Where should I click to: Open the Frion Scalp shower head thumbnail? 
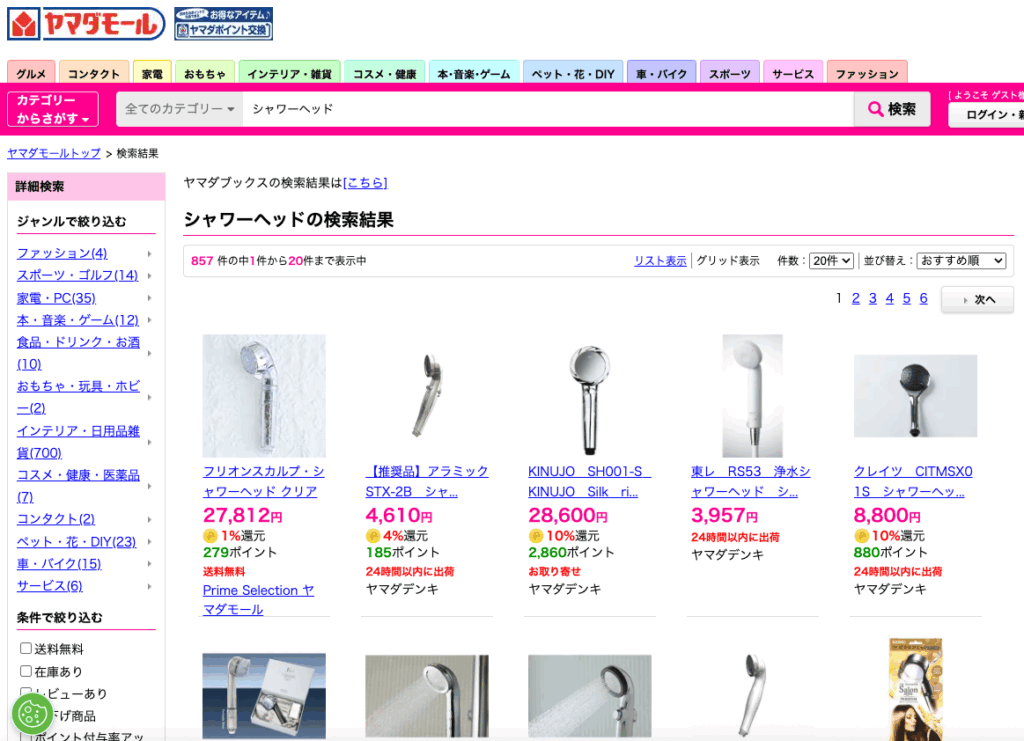tap(264, 396)
